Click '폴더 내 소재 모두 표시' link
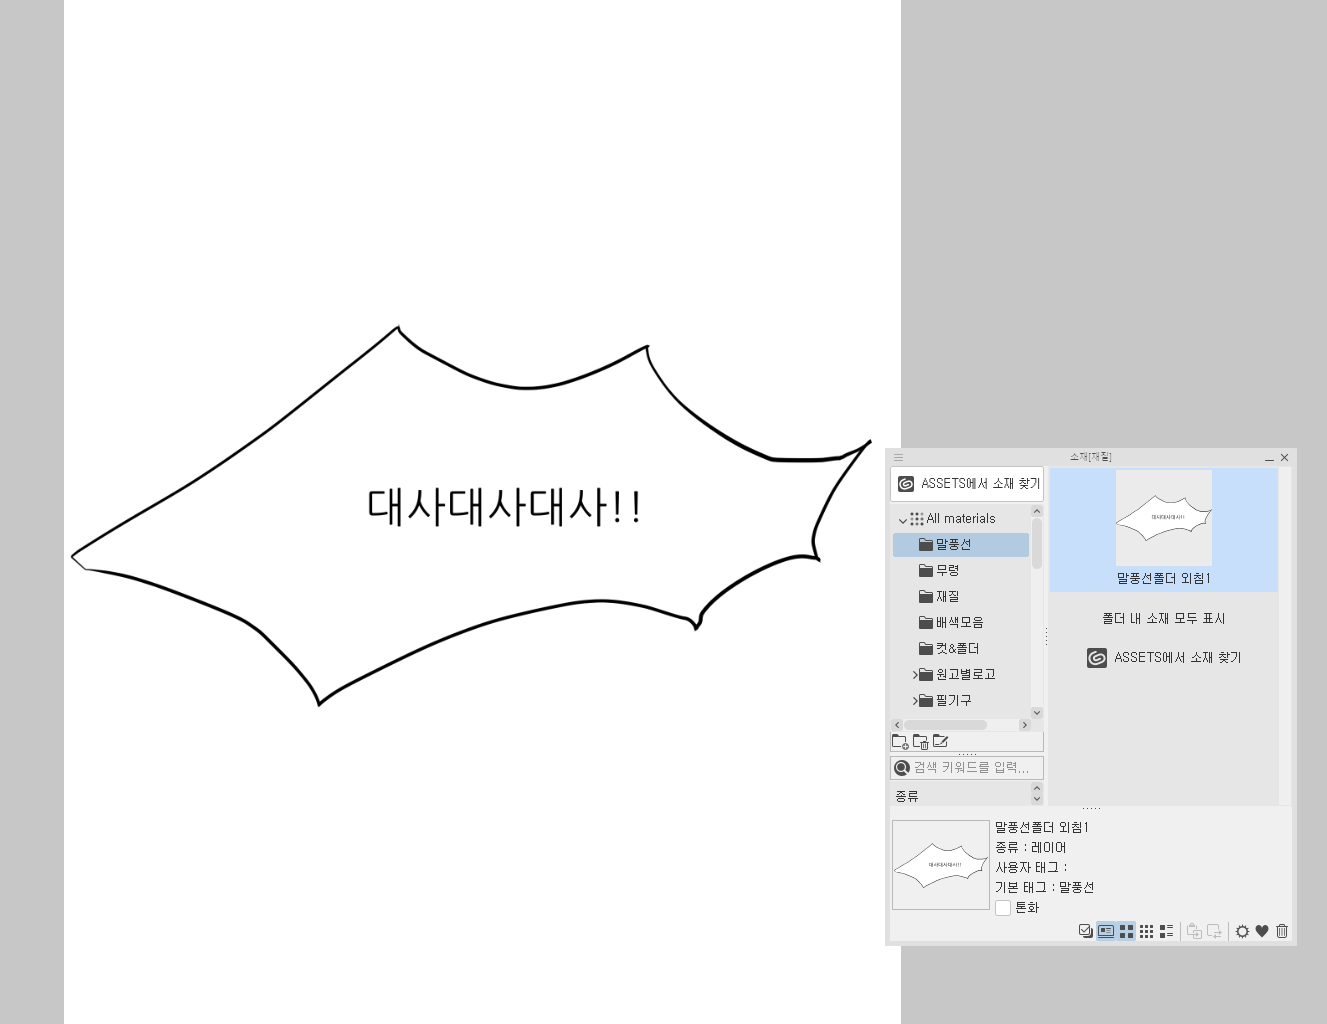Image resolution: width=1327 pixels, height=1024 pixels. (x=1163, y=619)
